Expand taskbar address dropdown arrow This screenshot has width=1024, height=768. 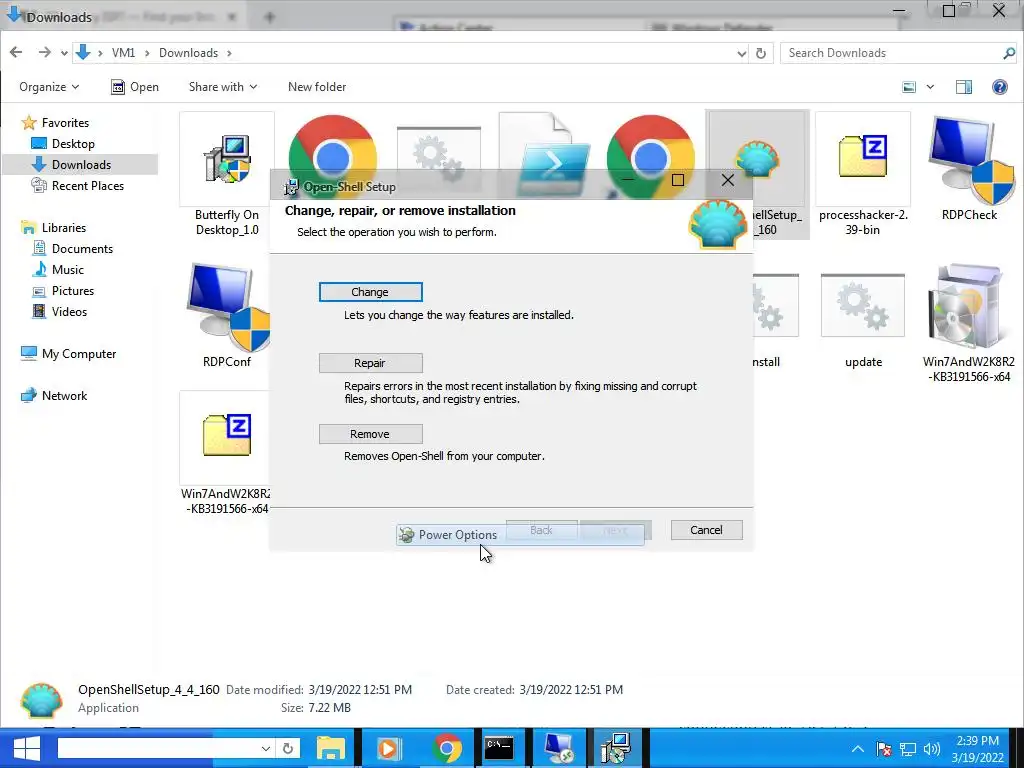click(x=265, y=748)
